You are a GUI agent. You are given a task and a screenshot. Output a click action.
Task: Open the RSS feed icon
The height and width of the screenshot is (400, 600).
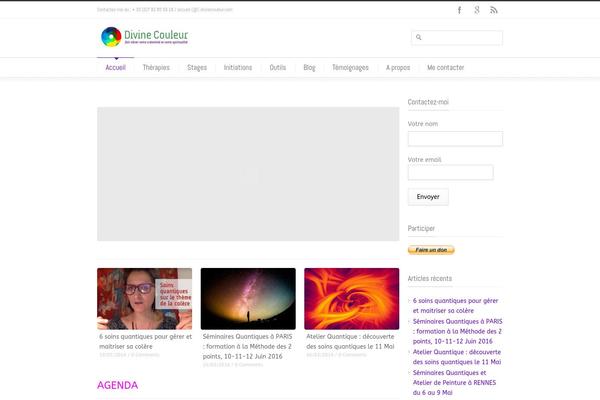click(x=494, y=10)
